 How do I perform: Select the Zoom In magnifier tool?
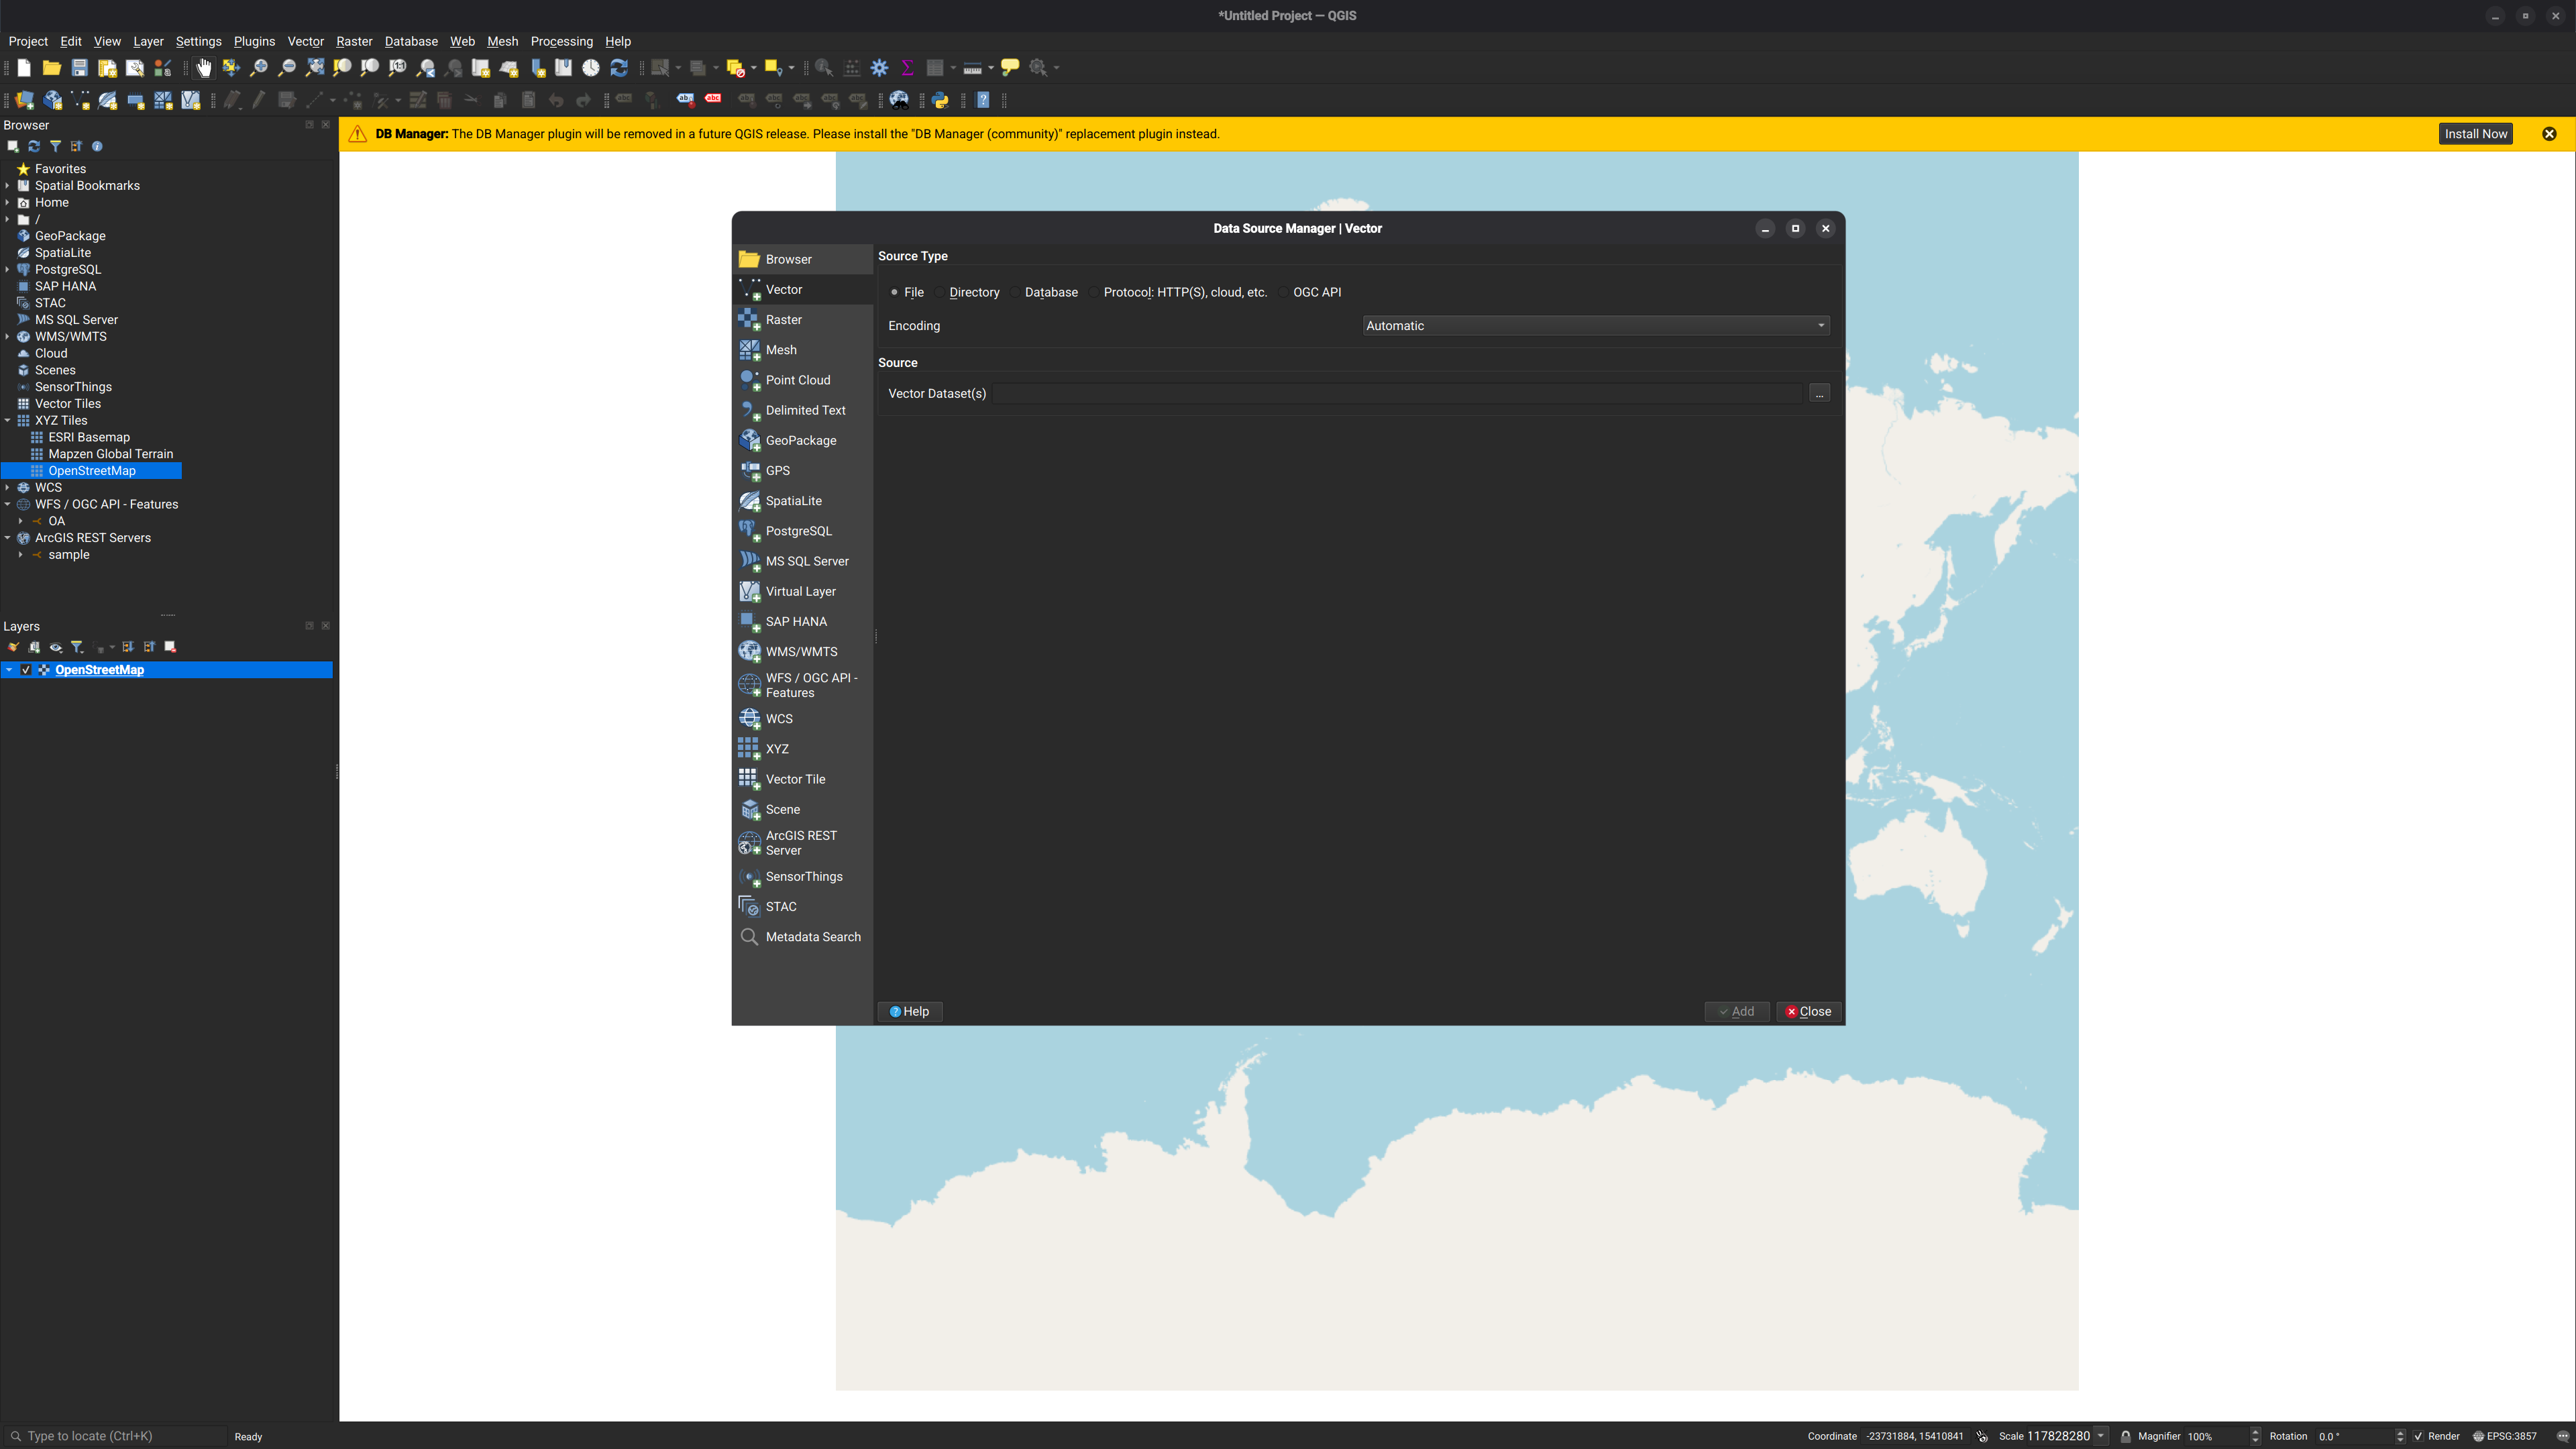pyautogui.click(x=259, y=68)
